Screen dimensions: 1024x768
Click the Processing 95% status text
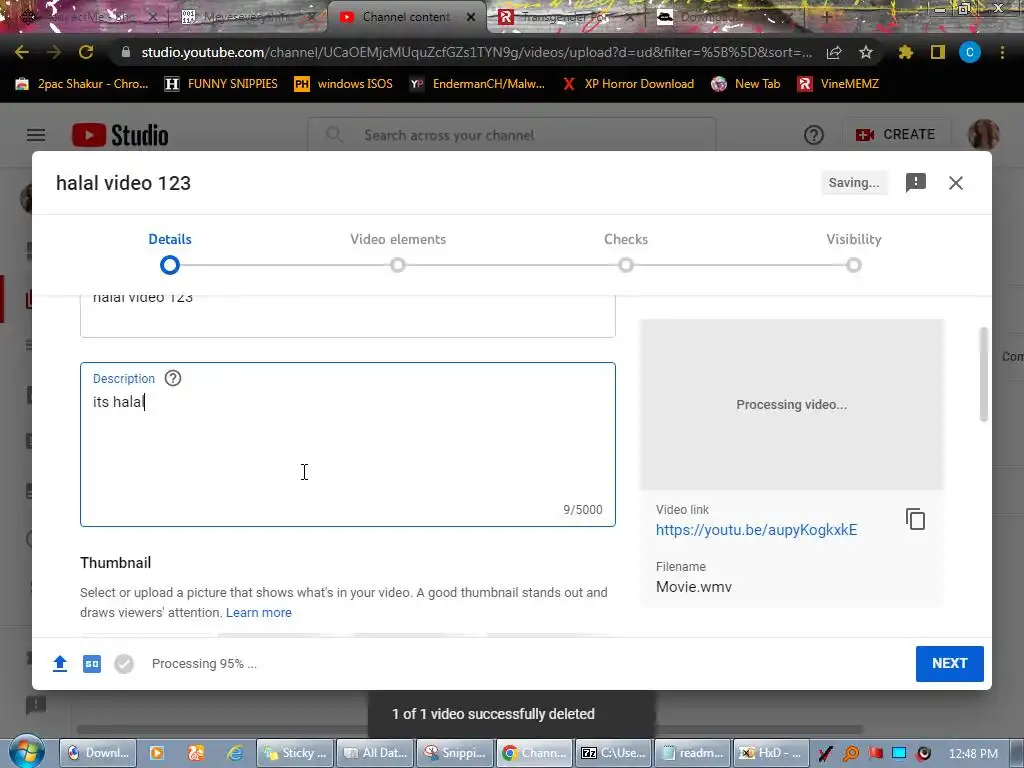pos(204,664)
